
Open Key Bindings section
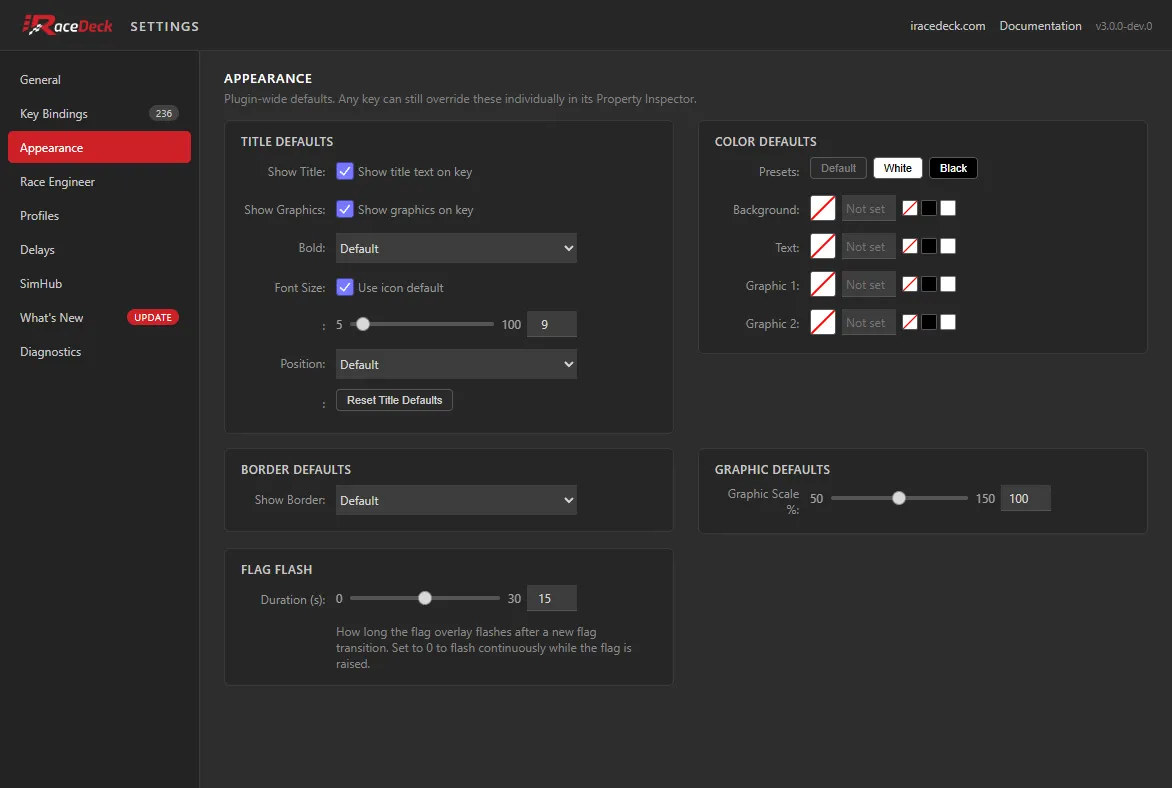99,114
